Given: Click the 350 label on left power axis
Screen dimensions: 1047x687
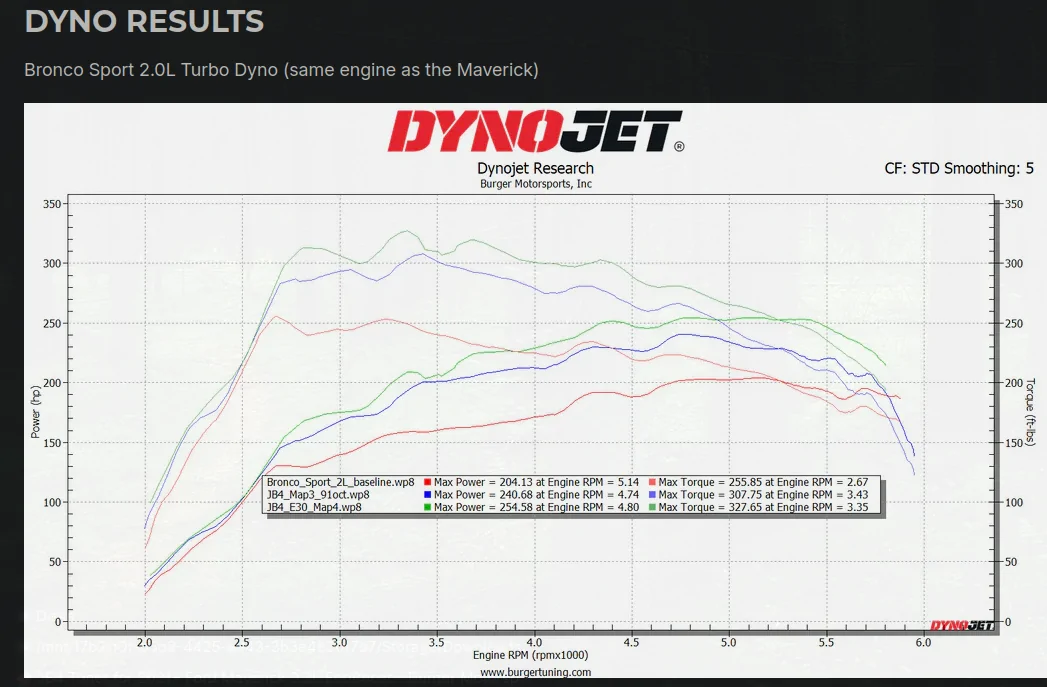Looking at the screenshot, I should (x=52, y=204).
